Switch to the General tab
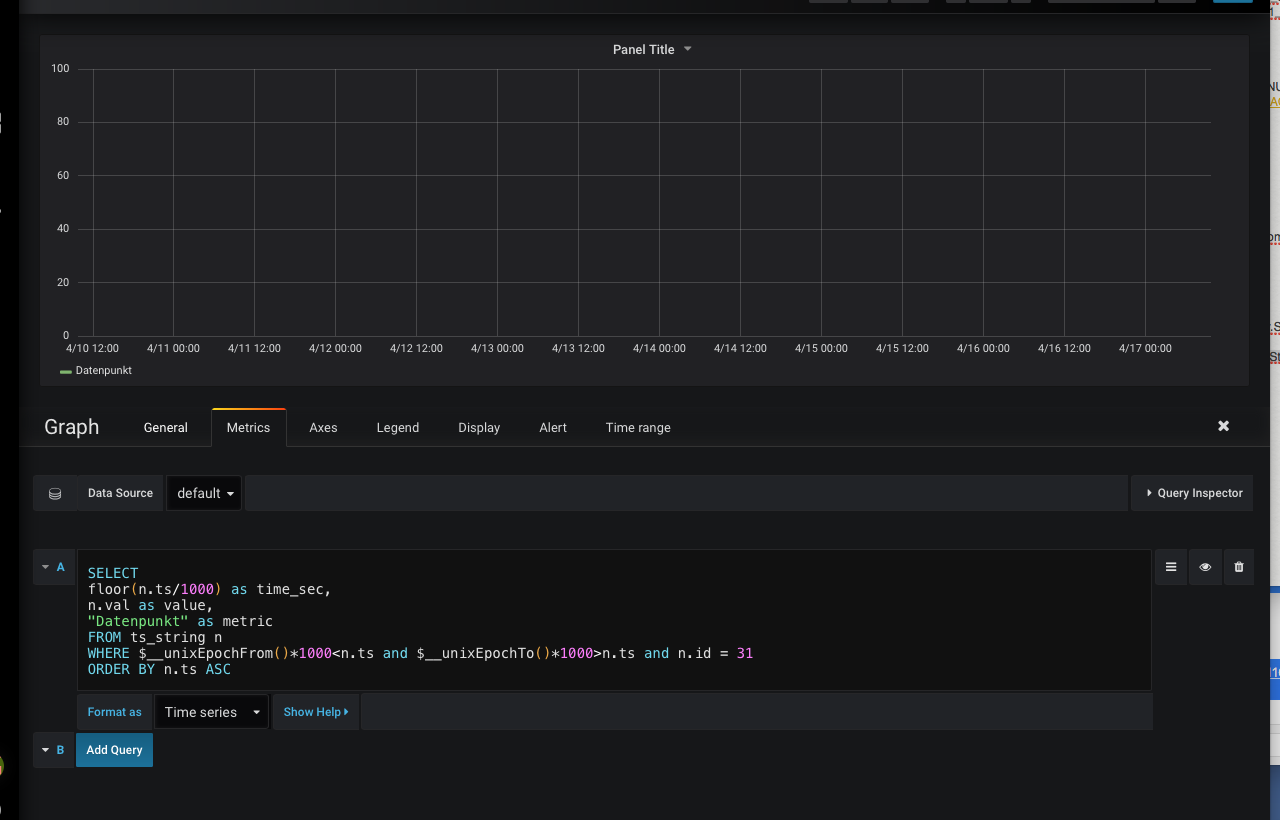Screen dimensions: 1280x820 [165, 427]
